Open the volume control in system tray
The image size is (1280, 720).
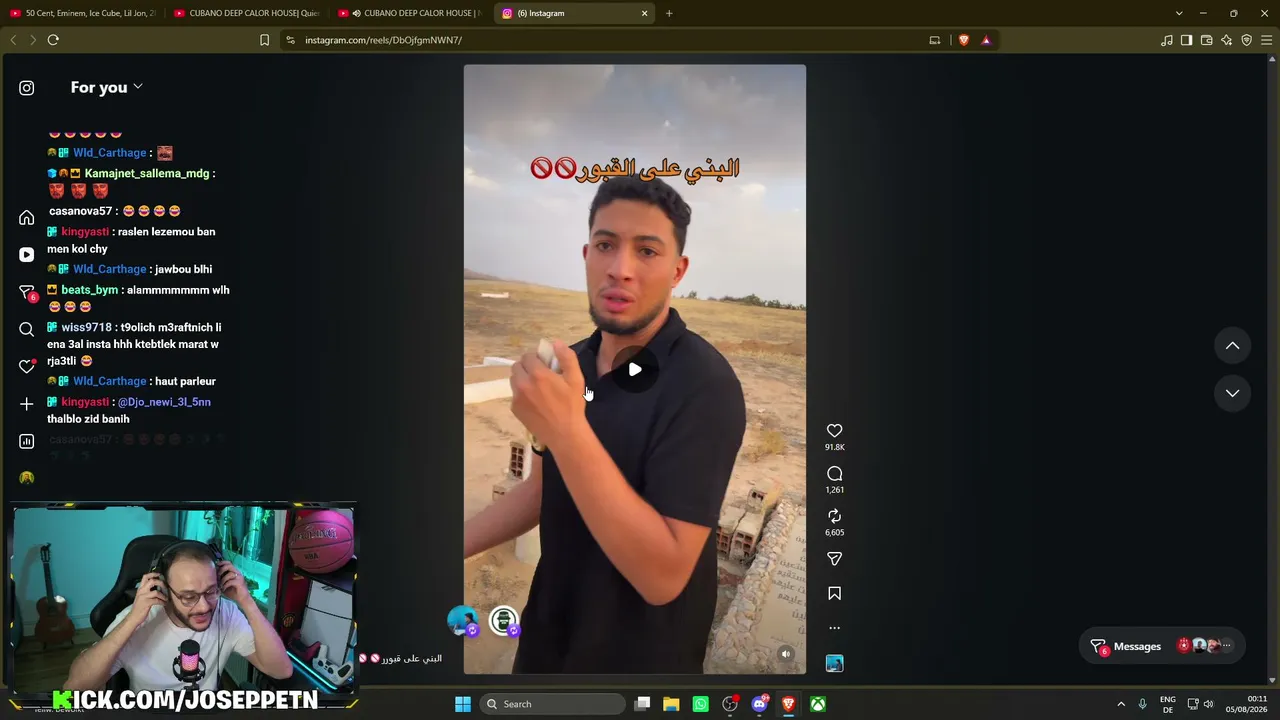coord(1208,704)
